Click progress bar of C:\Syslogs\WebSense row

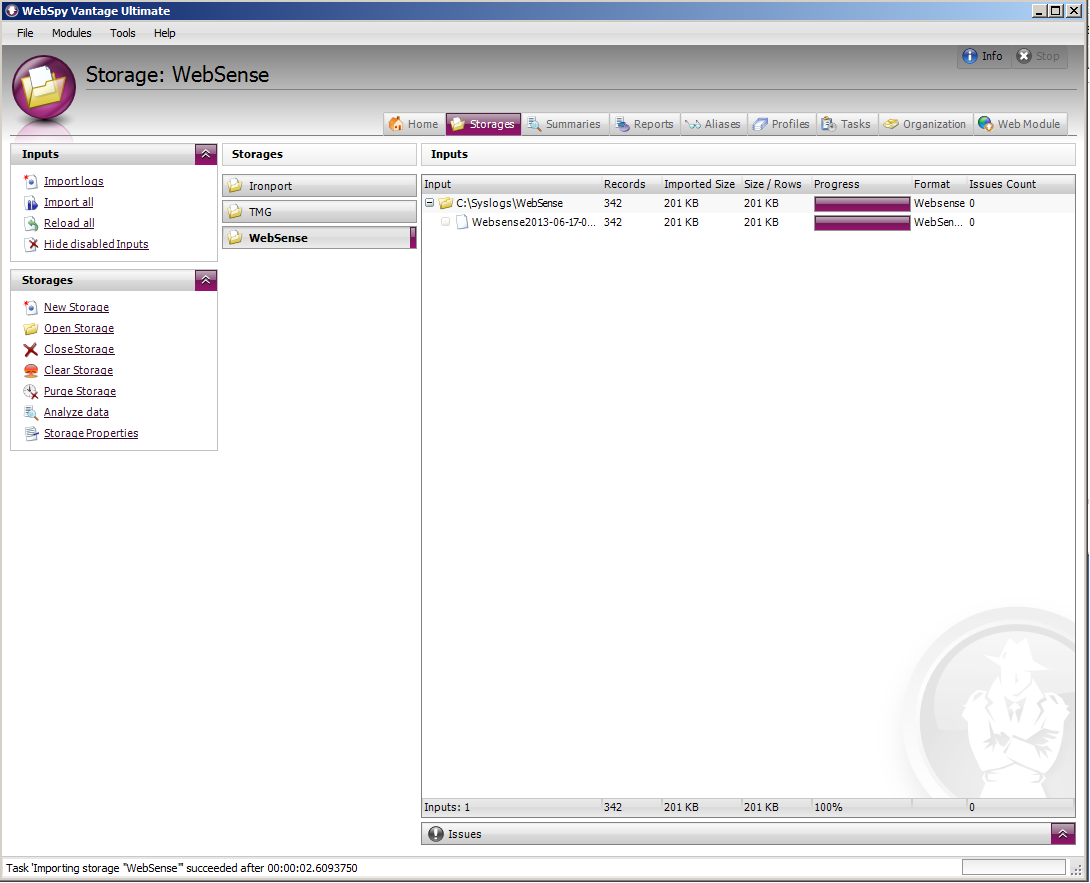862,203
